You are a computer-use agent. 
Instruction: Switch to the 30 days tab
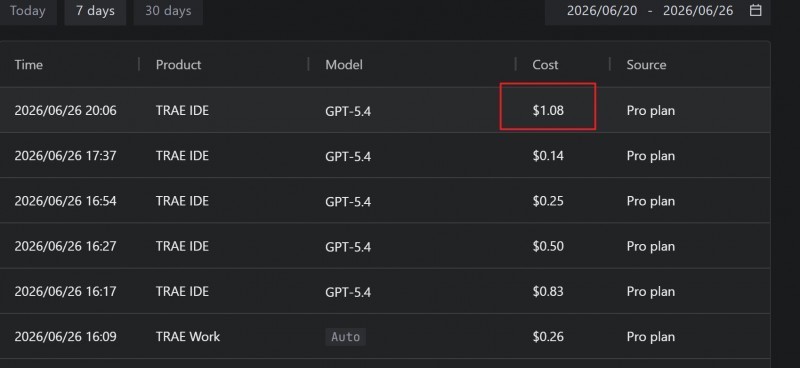click(x=168, y=11)
